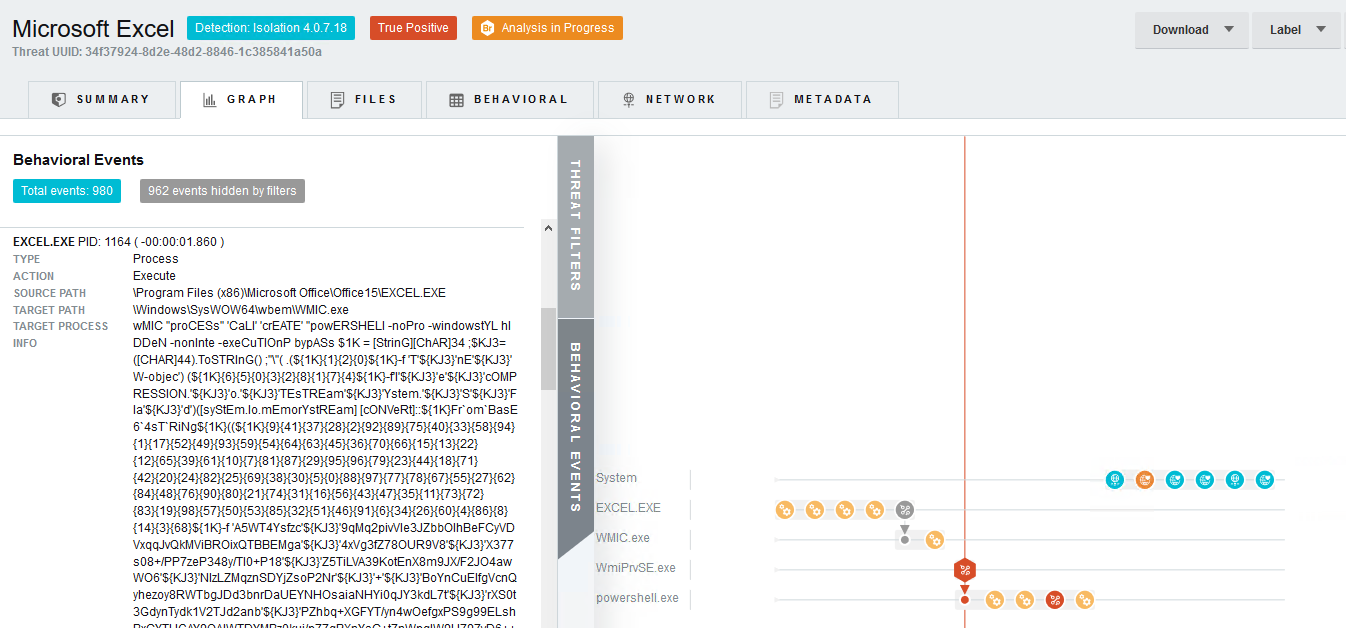Click the EXCEL.EXE PID: 1164 event header

click(x=118, y=242)
